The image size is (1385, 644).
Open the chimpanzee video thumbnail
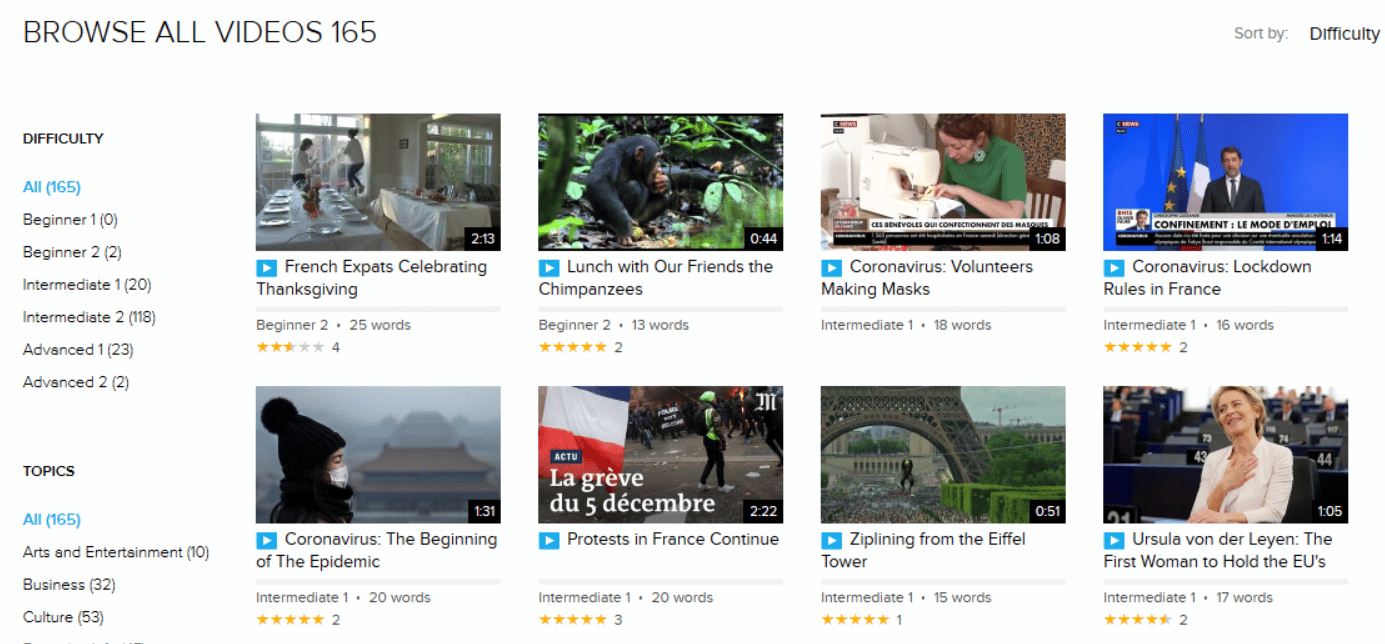(x=660, y=181)
